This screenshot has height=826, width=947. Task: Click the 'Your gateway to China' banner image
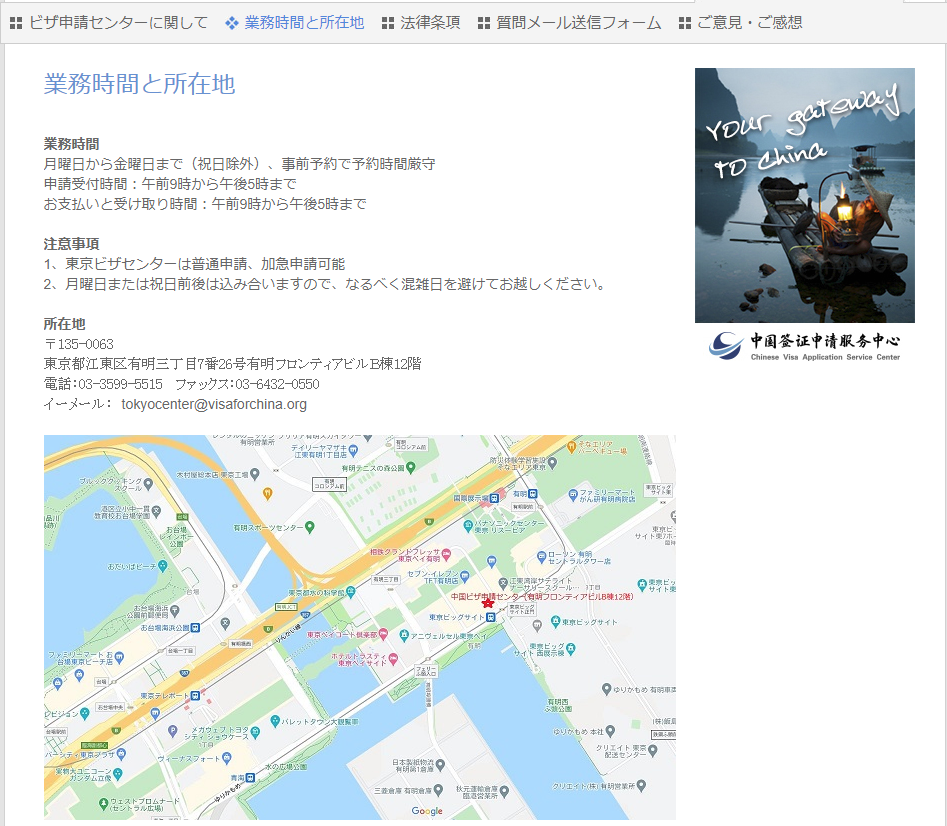pos(804,195)
